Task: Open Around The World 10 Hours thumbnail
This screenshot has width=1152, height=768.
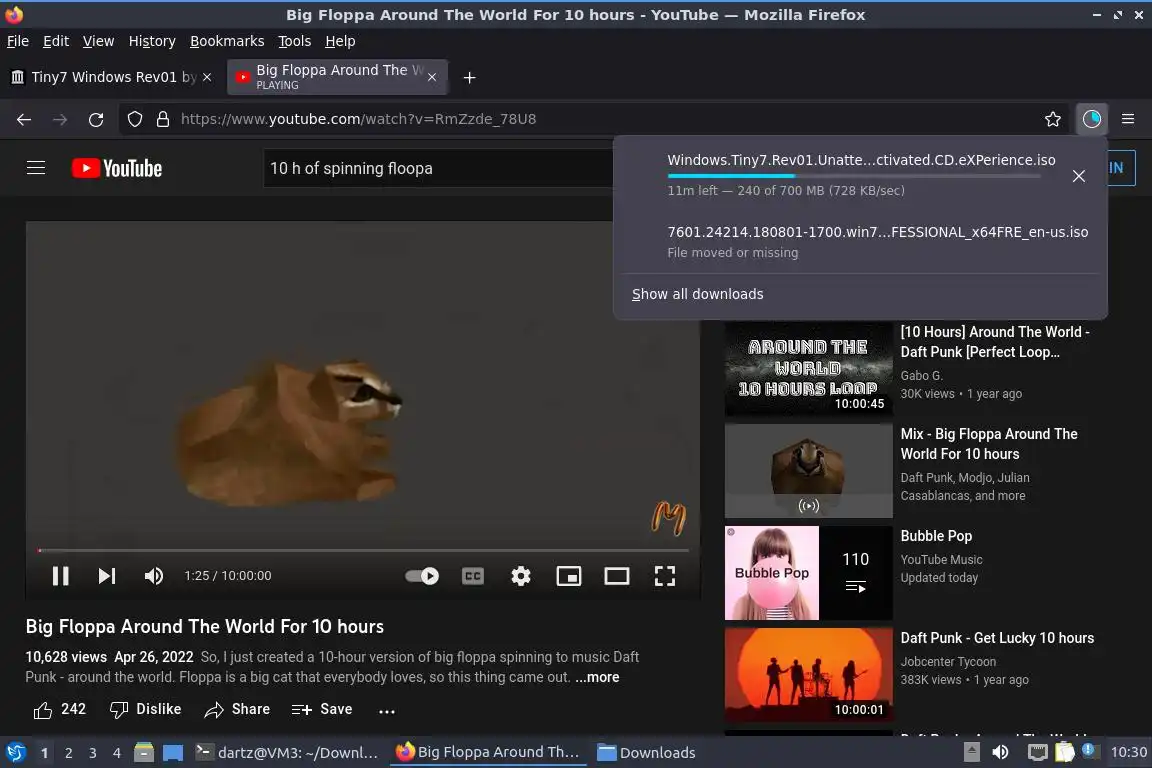Action: [x=808, y=369]
